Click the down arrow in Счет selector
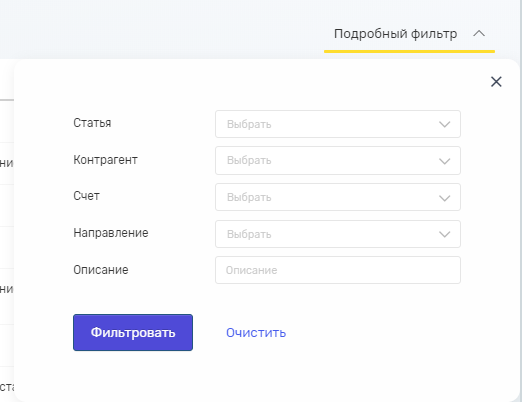The height and width of the screenshot is (402, 522). click(x=445, y=198)
